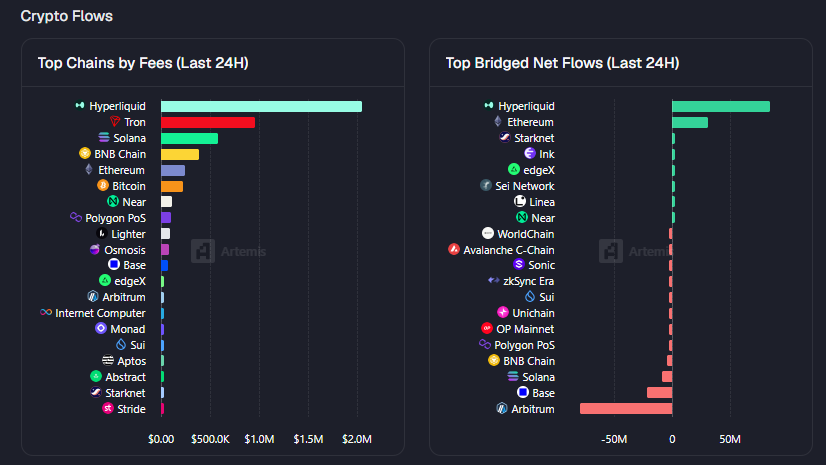The image size is (826, 465).
Task: Click the 'Sei Network' label
Action: point(525,186)
